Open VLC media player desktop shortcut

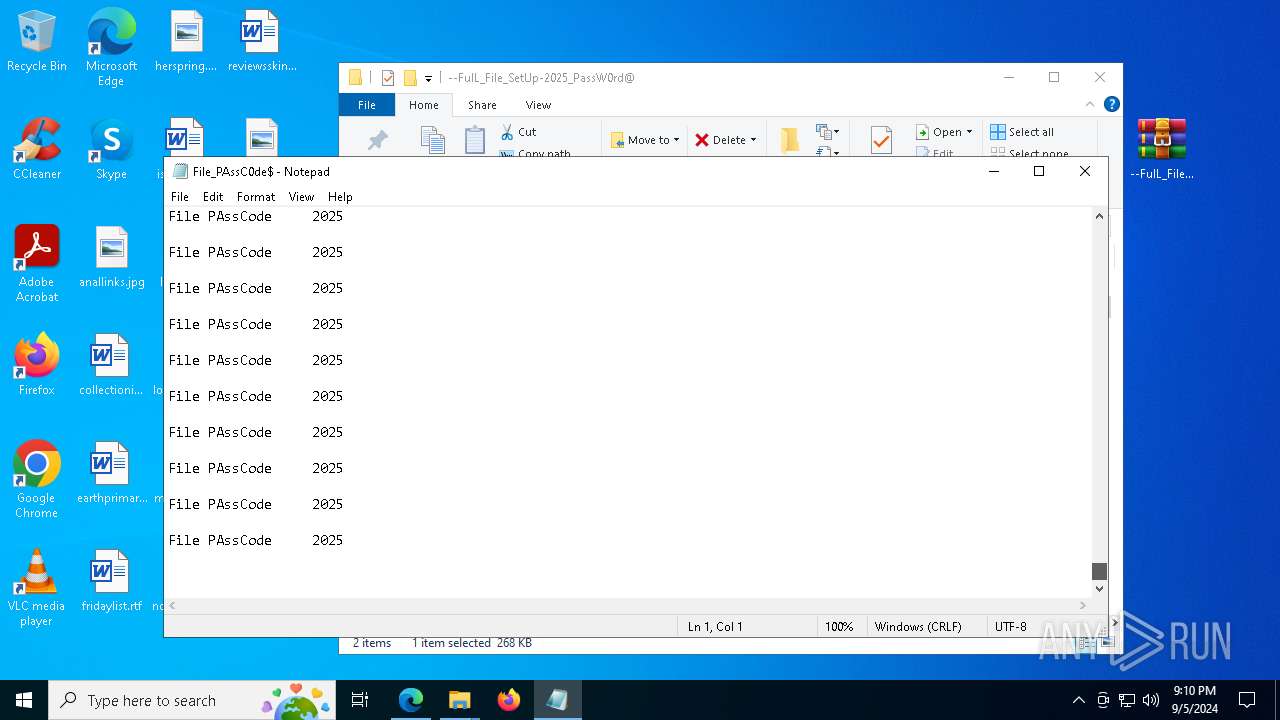37,588
